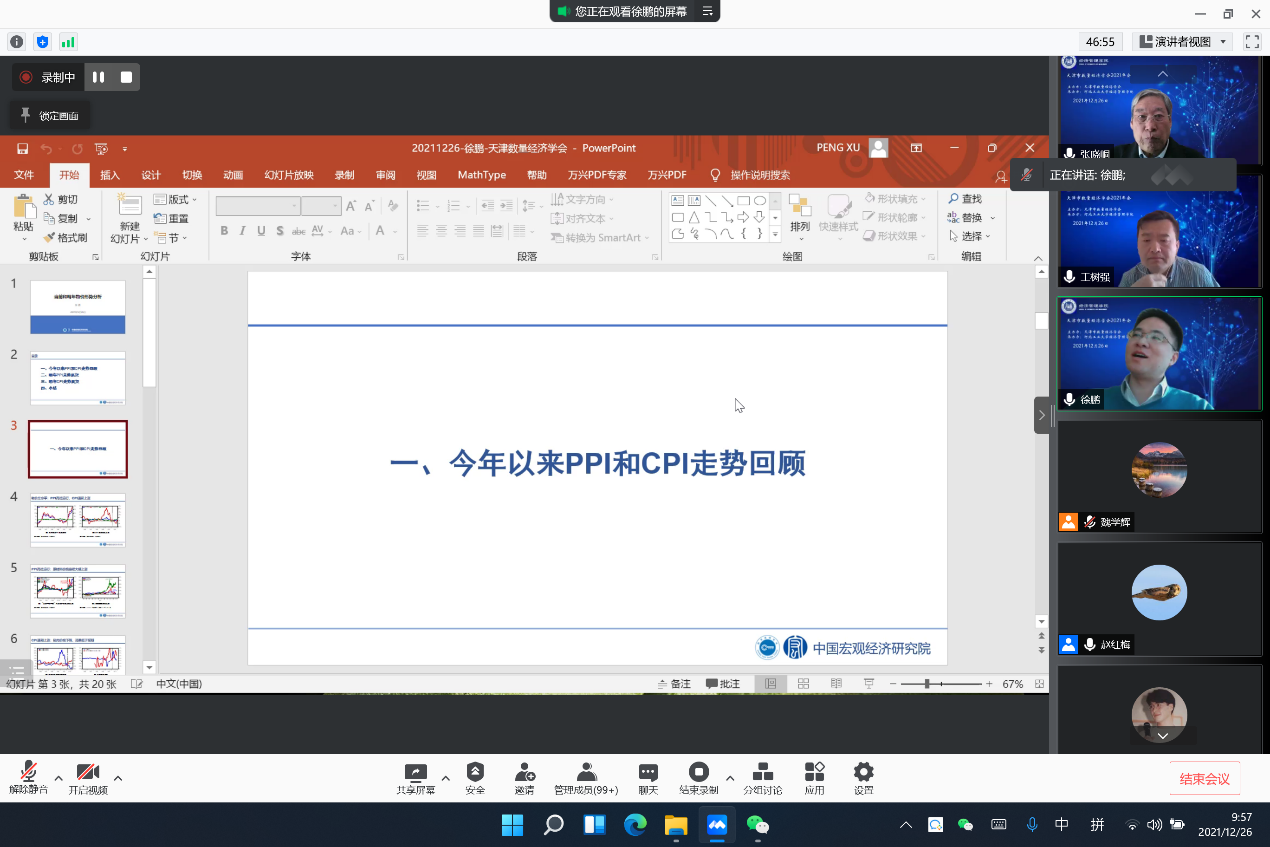Click the Share Screen icon
This screenshot has height=847, width=1270.
(415, 773)
